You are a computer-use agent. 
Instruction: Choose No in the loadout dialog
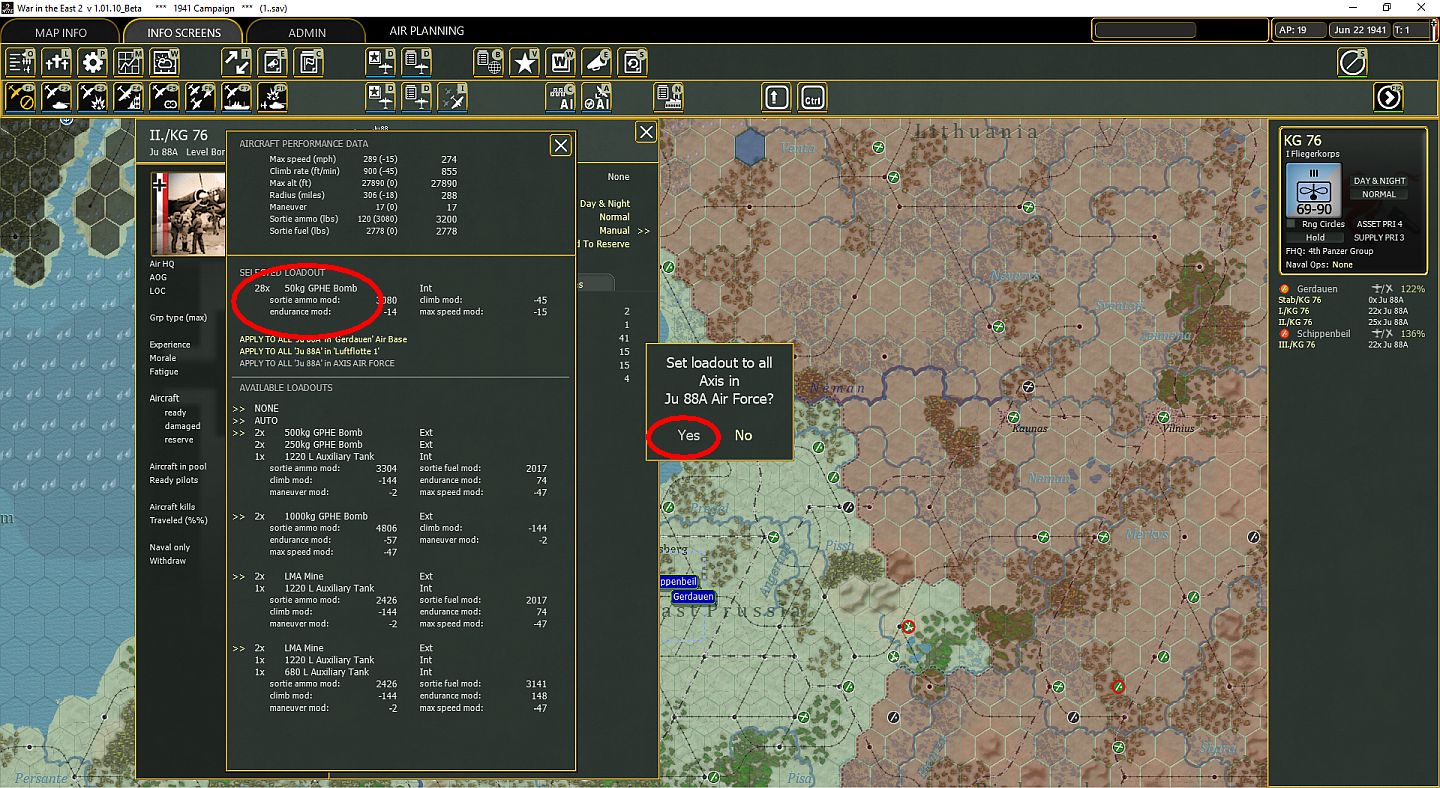(x=744, y=435)
